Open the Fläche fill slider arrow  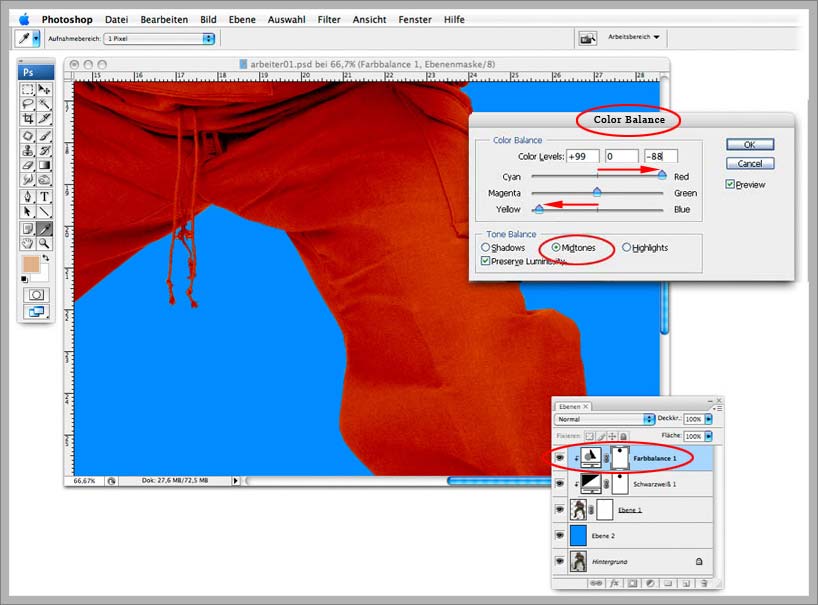(x=708, y=436)
